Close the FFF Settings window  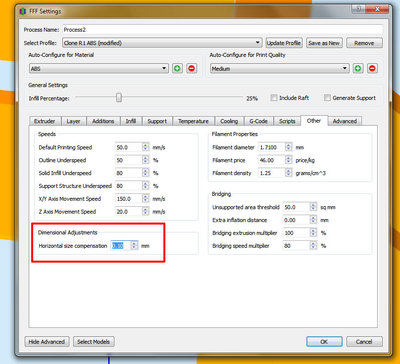376,10
